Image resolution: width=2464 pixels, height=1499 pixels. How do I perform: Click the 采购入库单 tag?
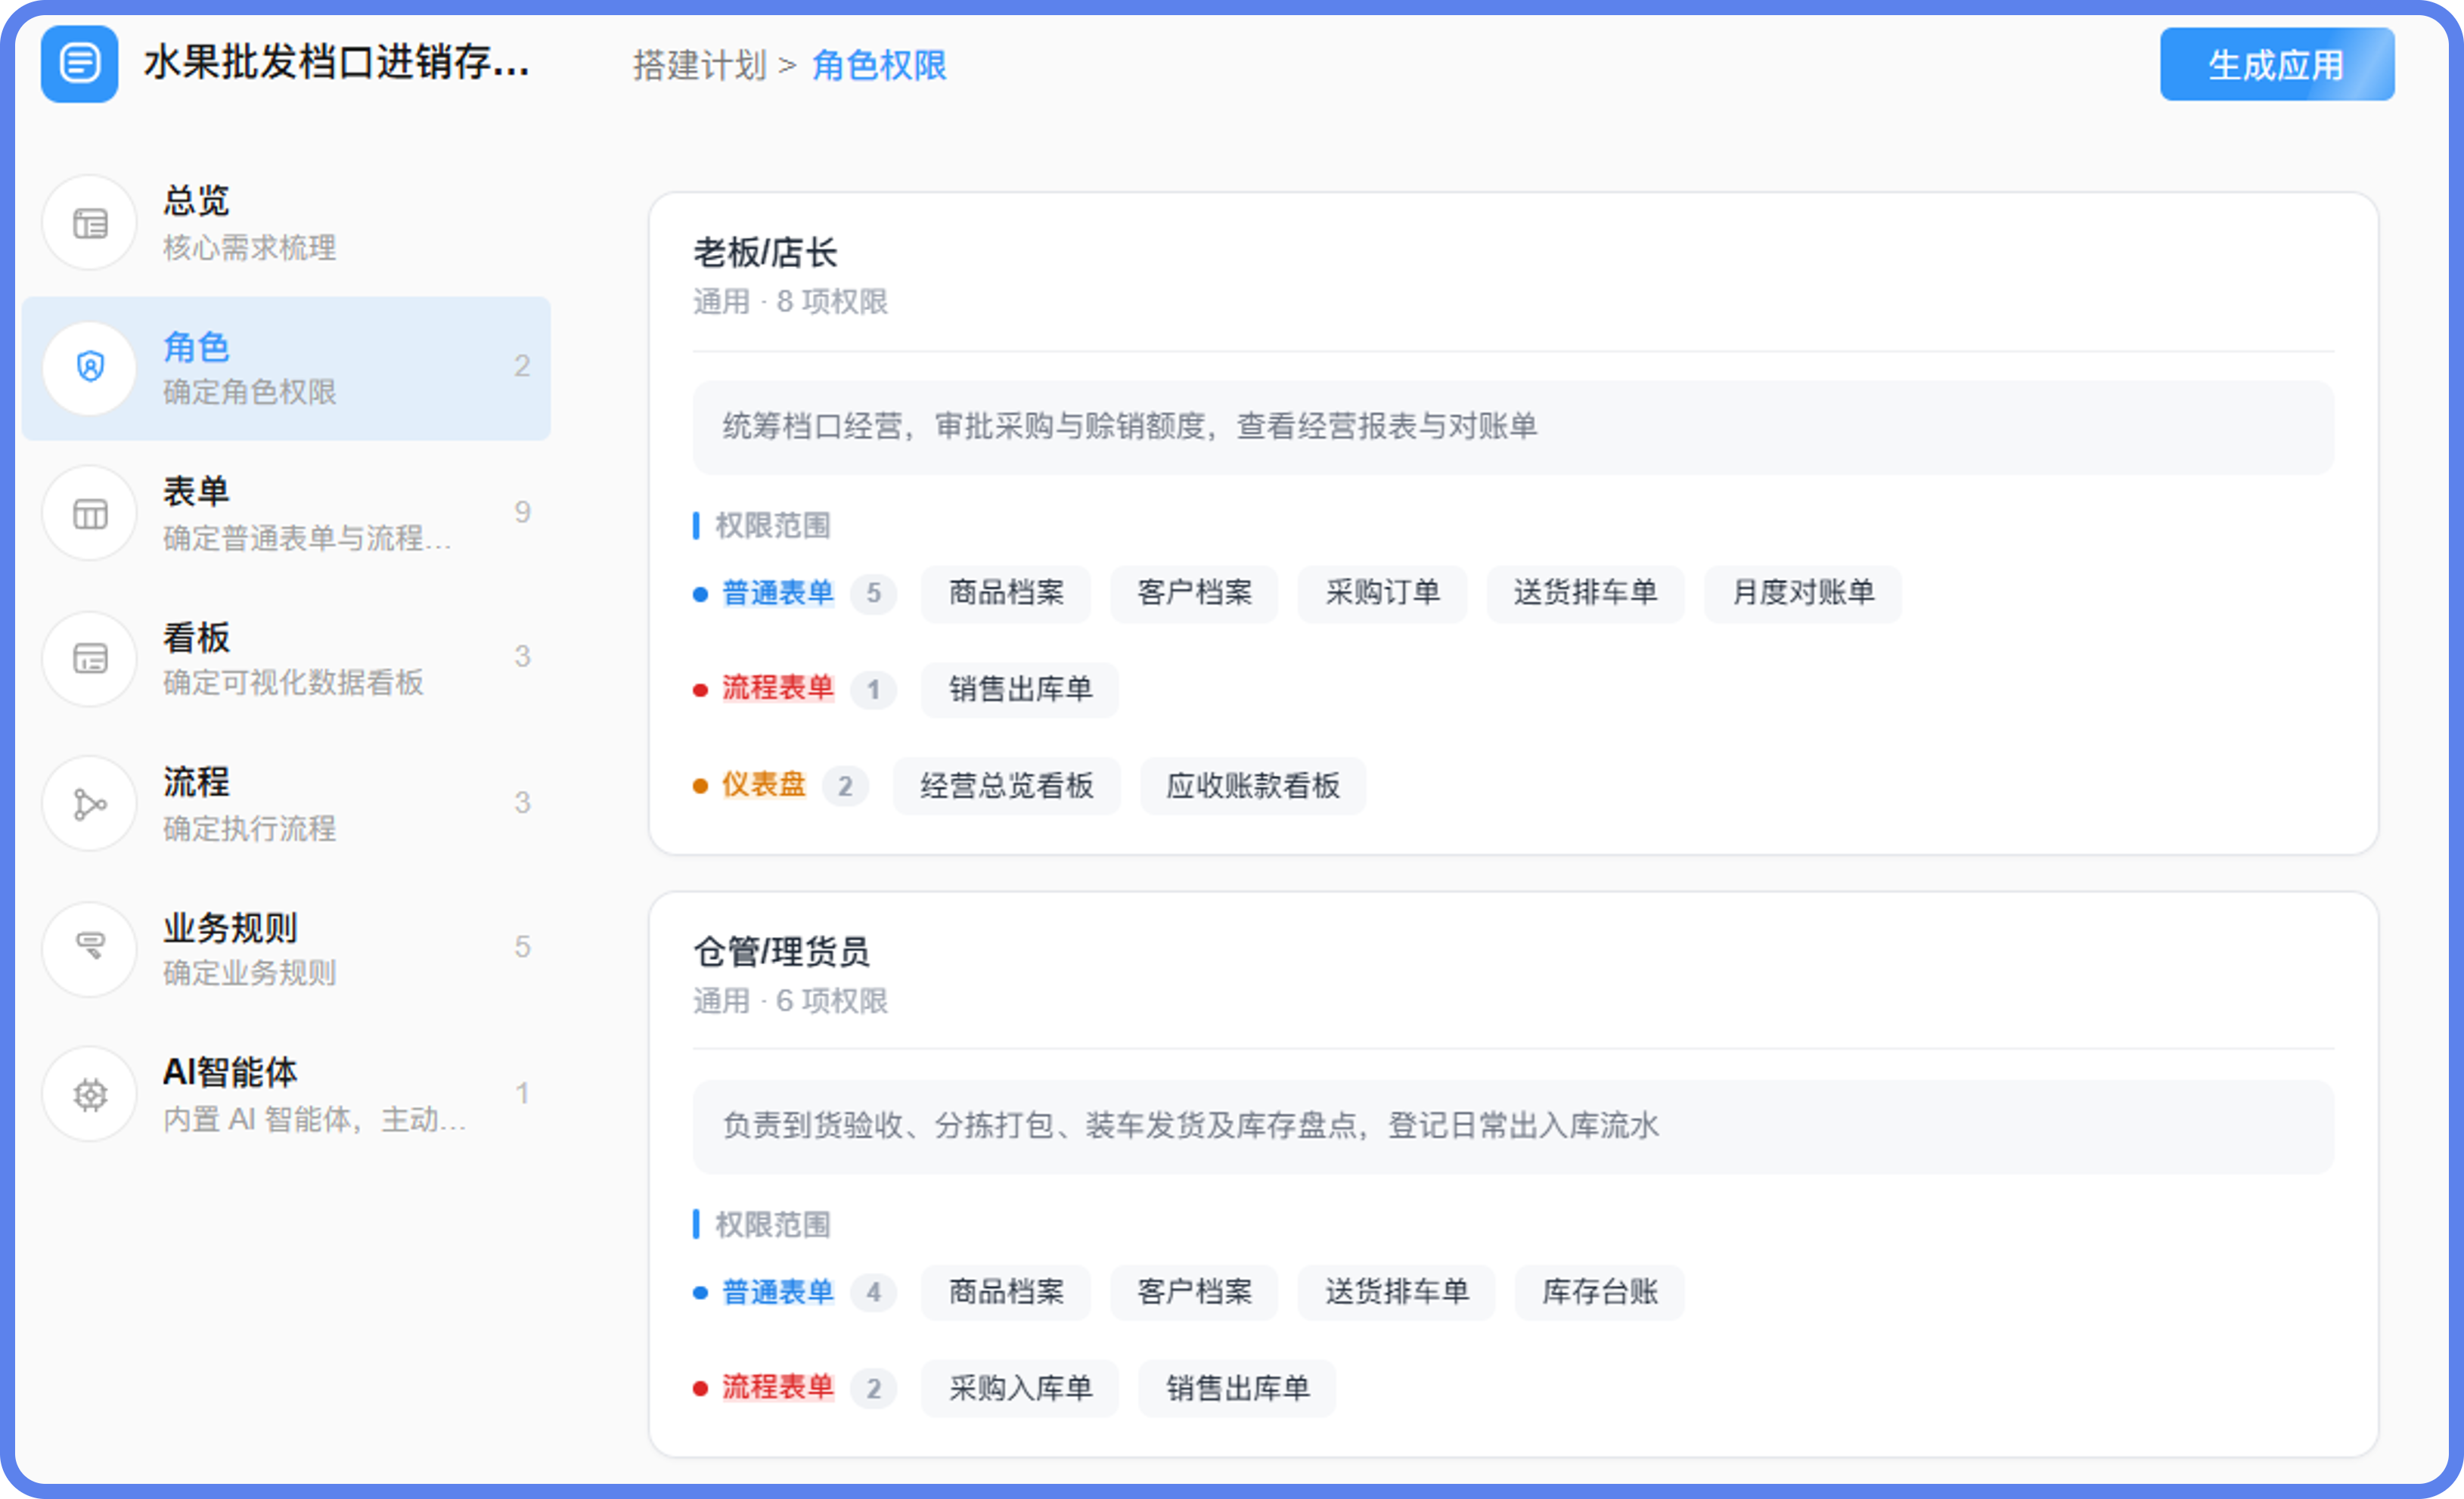pos(1020,1388)
